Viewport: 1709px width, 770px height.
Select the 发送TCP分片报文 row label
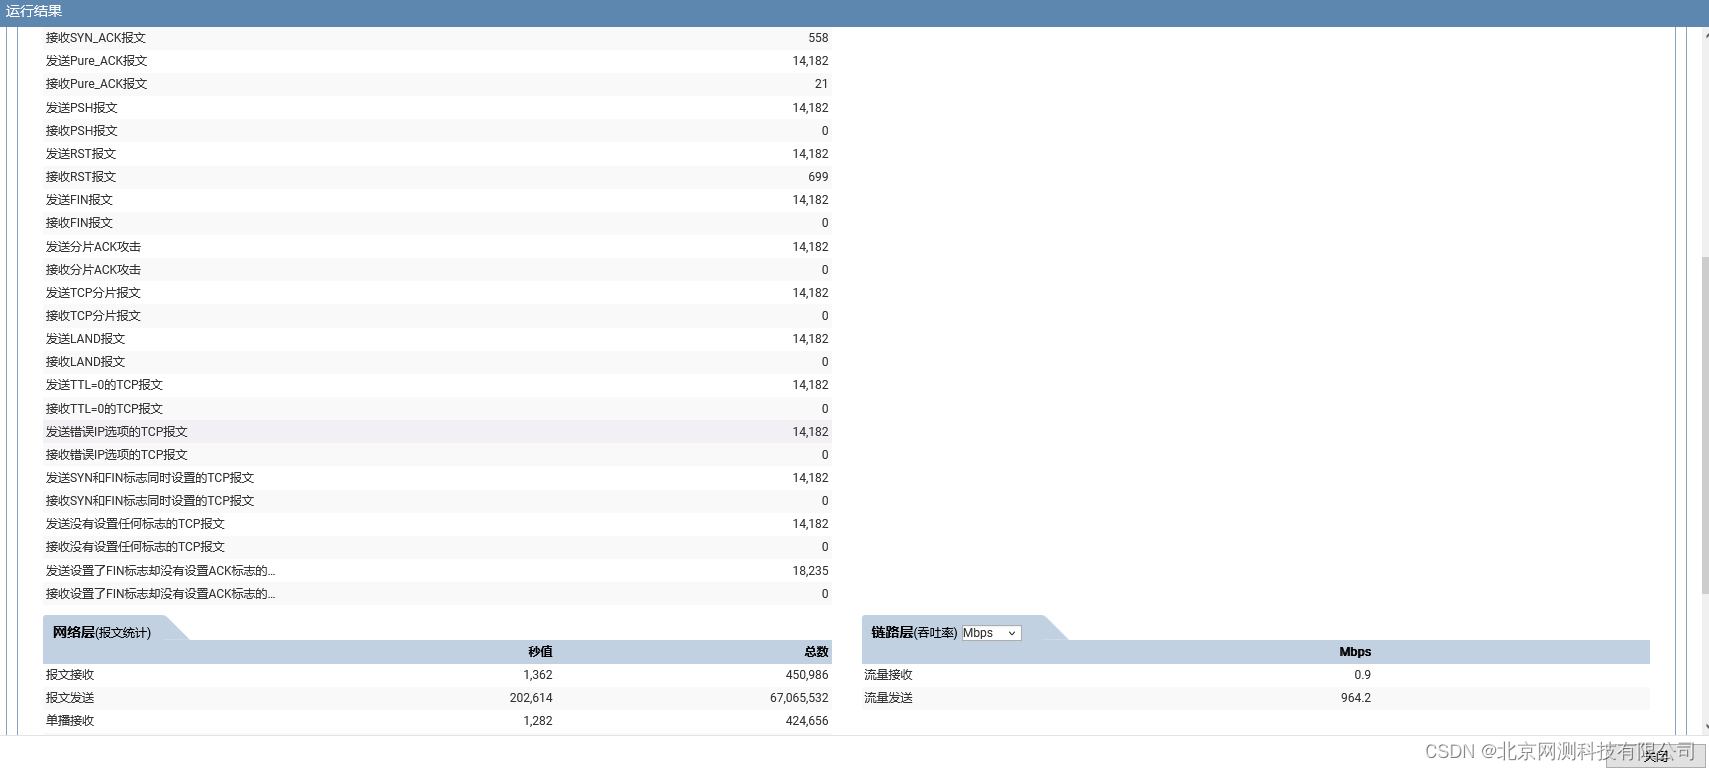(93, 293)
